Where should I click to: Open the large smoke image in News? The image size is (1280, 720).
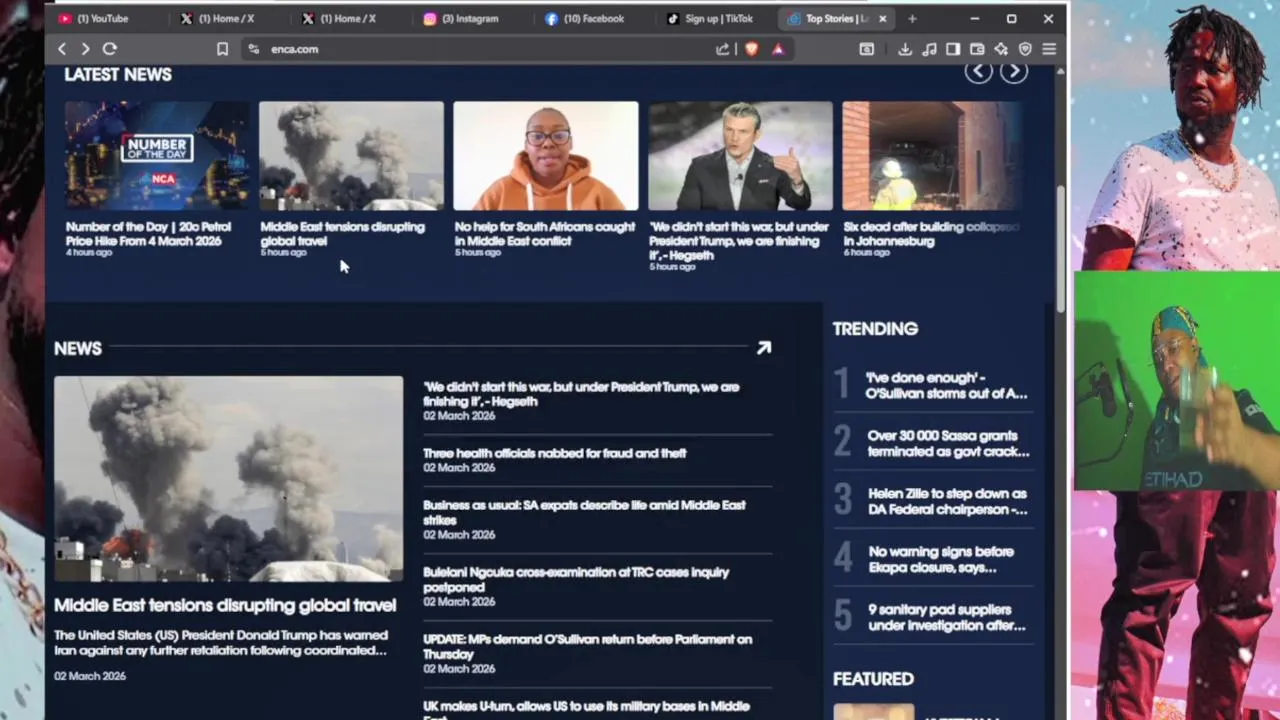coord(228,479)
